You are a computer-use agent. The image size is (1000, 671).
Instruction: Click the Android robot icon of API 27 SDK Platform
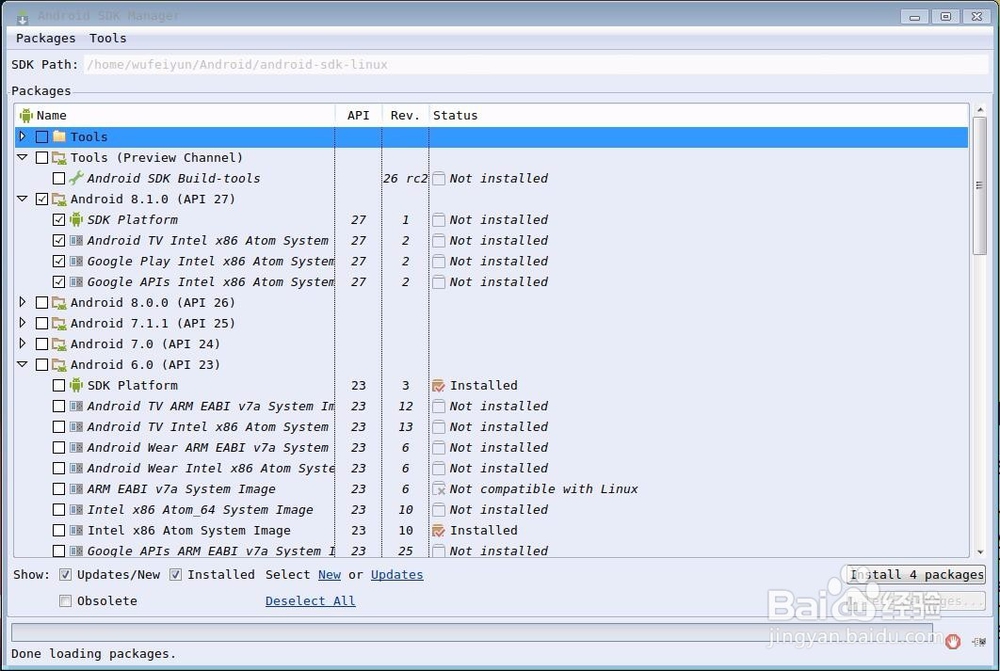(76, 219)
